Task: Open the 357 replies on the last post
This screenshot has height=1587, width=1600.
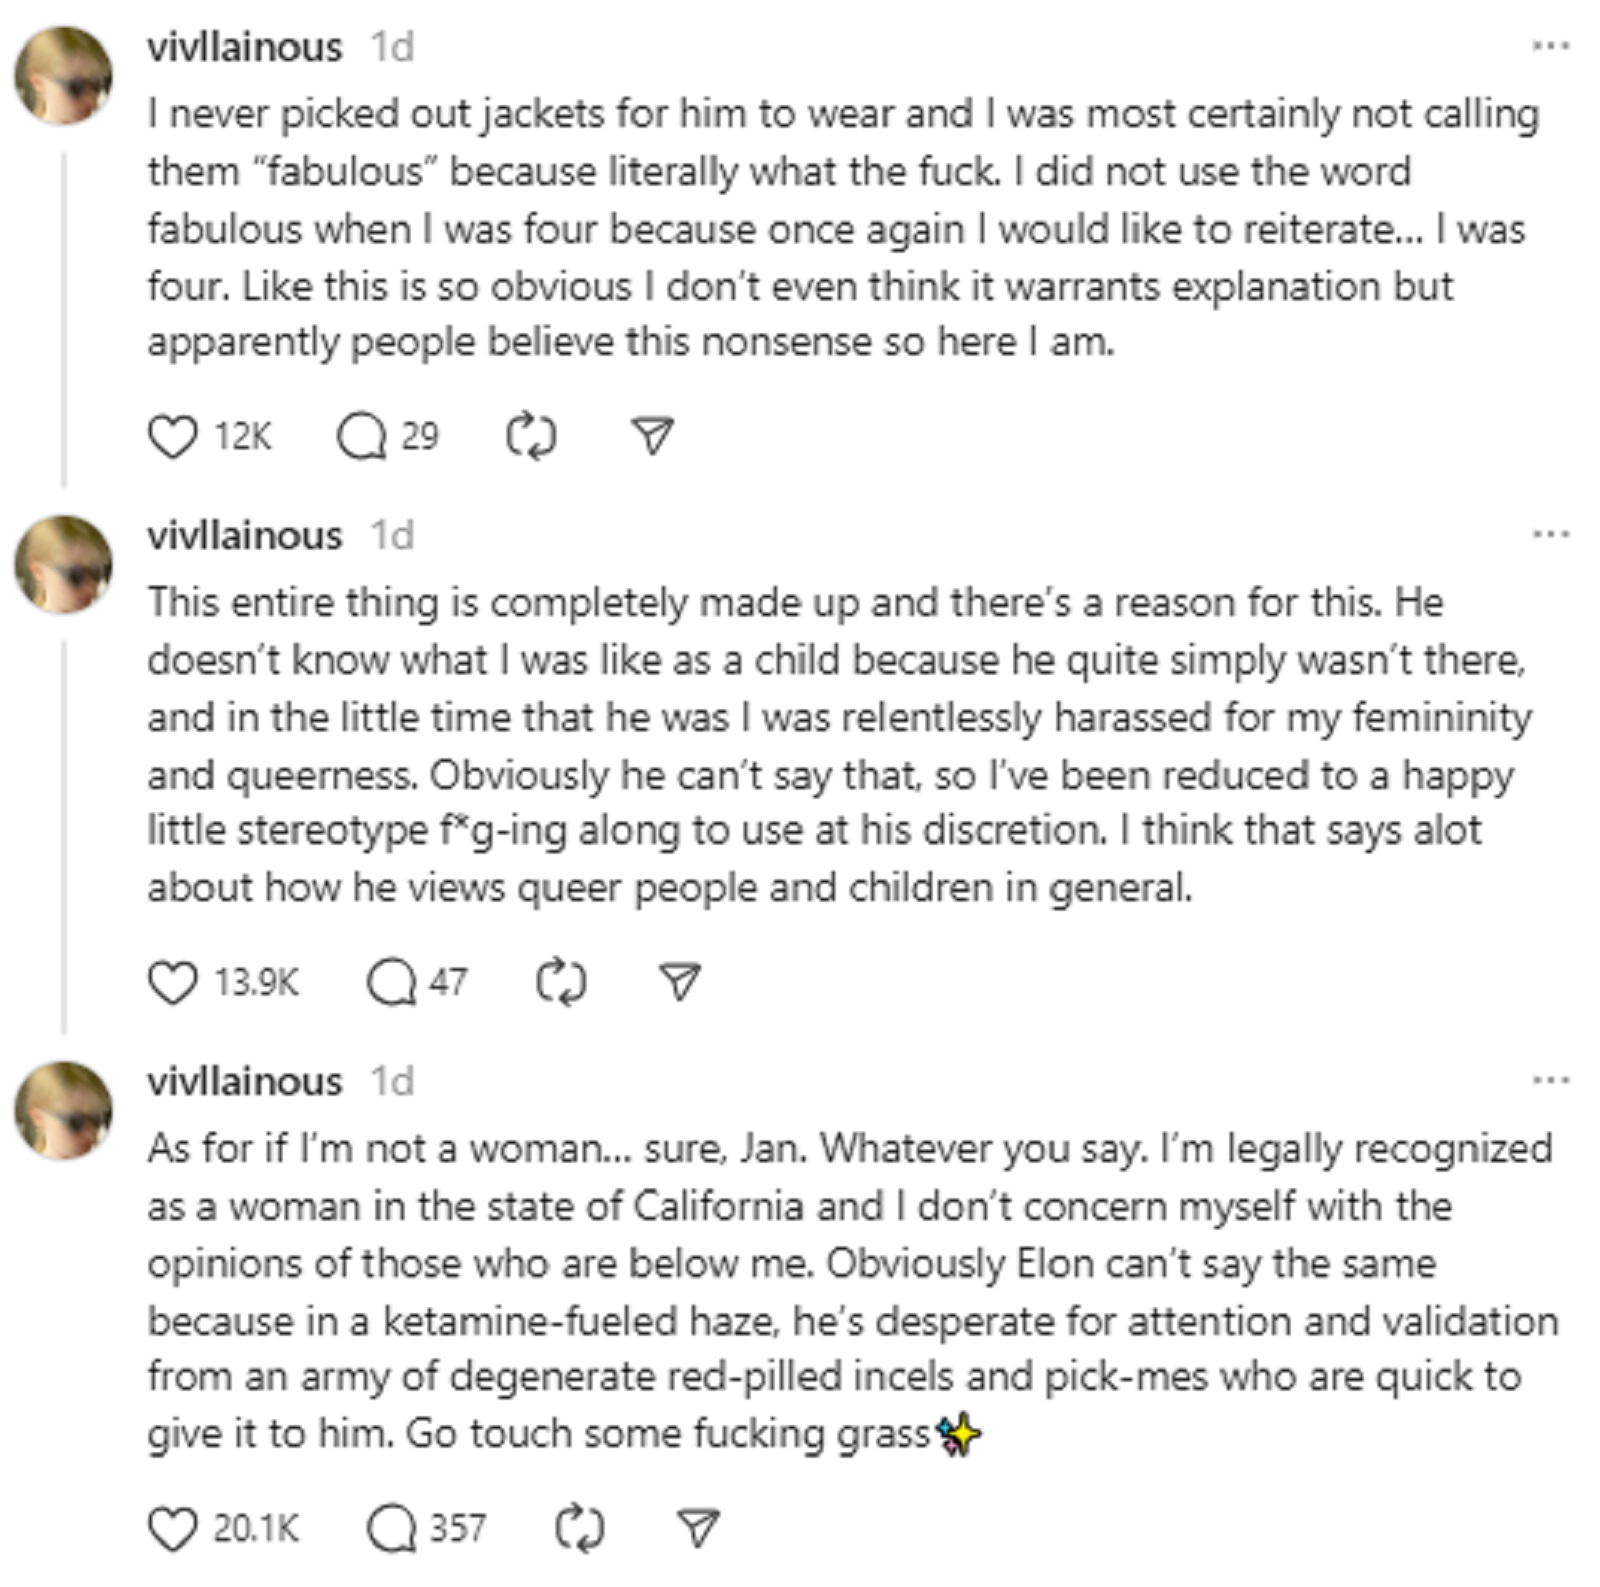Action: (x=390, y=1529)
